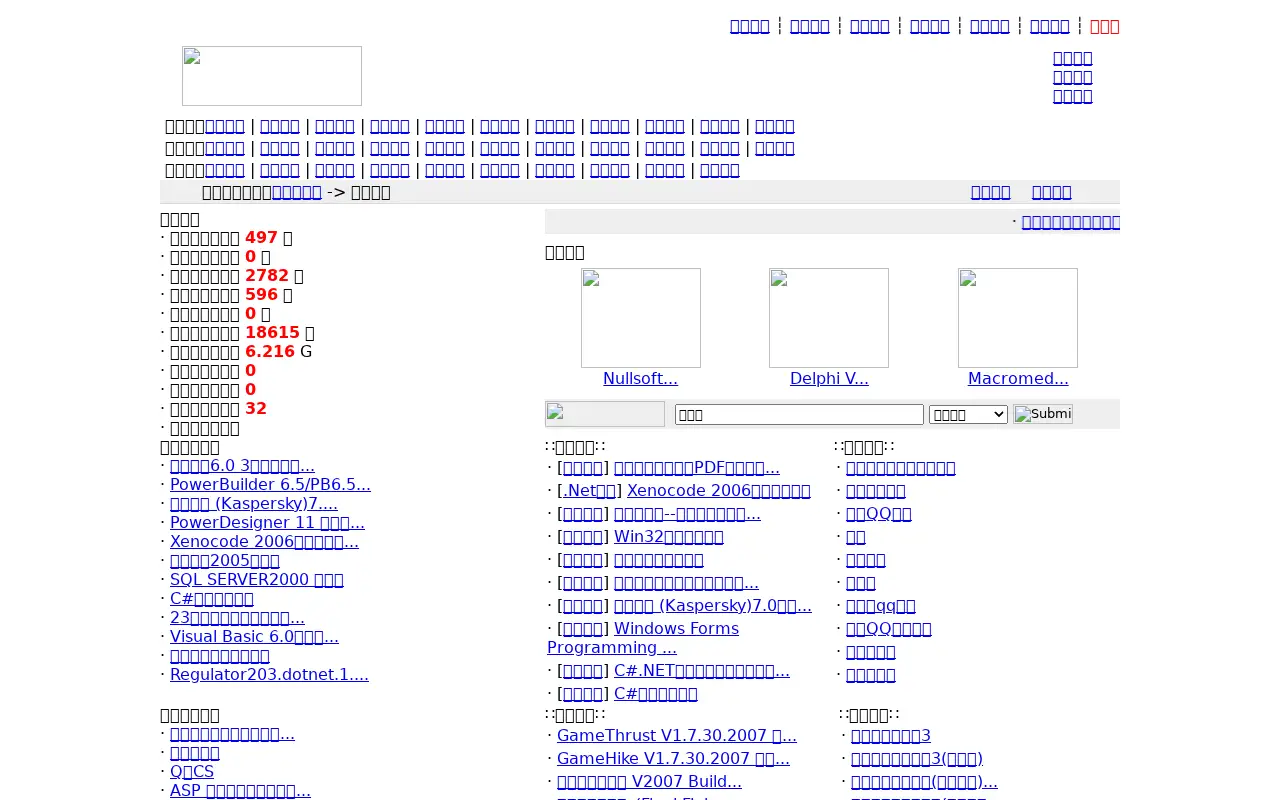Open the Macromed... thumbnail image
Viewport: 1280px width, 800px height.
[x=1018, y=318]
